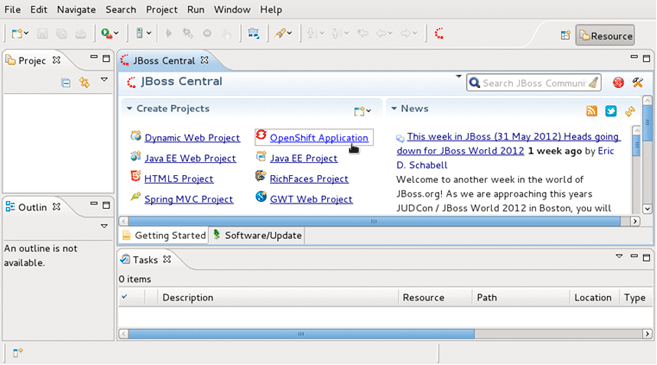The height and width of the screenshot is (365, 657).
Task: Click Collapse All in Project Explorer
Action: (x=66, y=83)
